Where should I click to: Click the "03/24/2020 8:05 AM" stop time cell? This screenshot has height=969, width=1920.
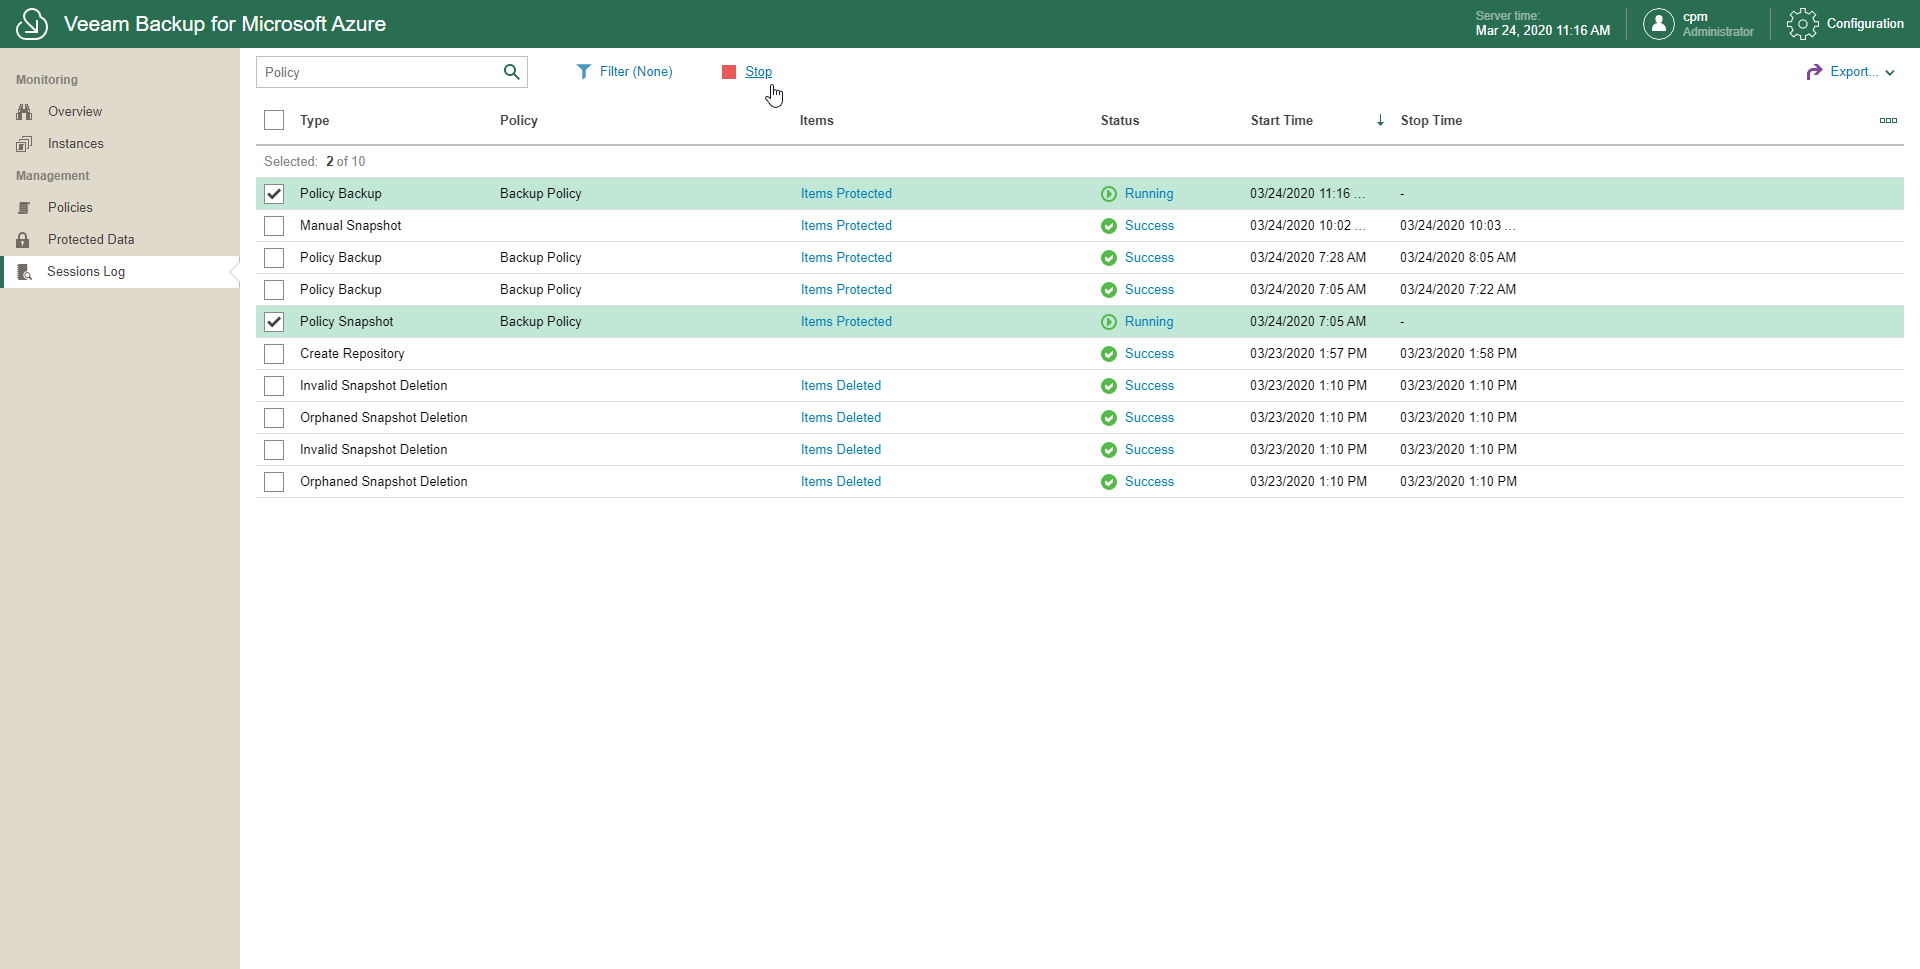pos(1458,258)
